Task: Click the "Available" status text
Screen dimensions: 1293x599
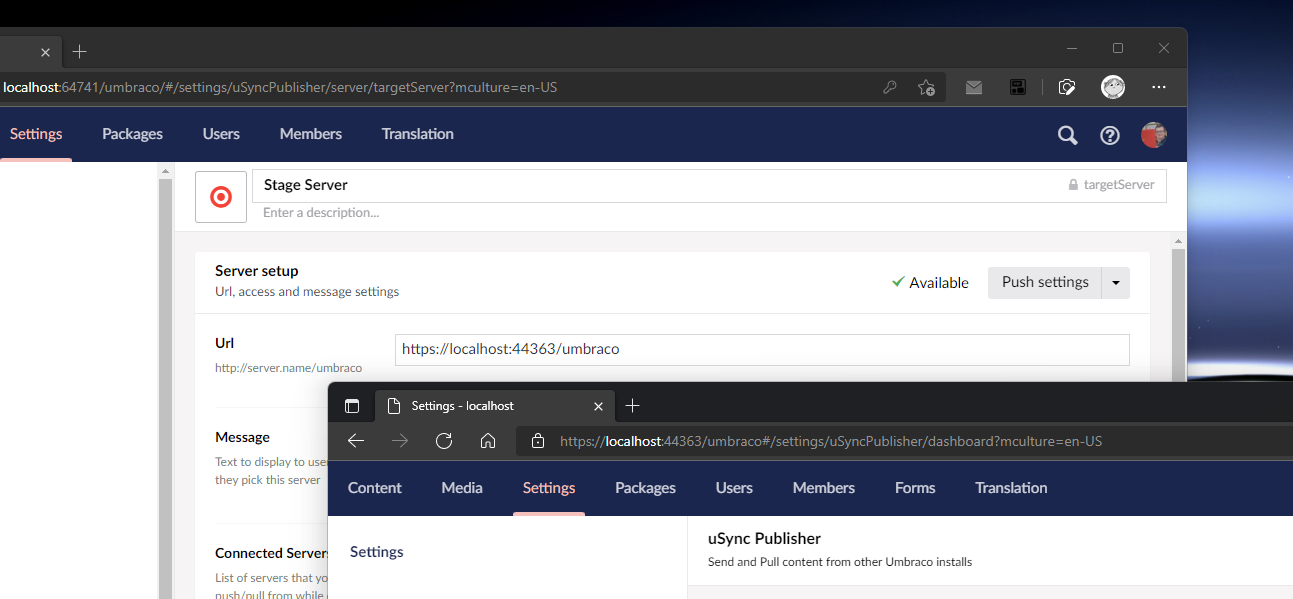Action: [x=939, y=283]
